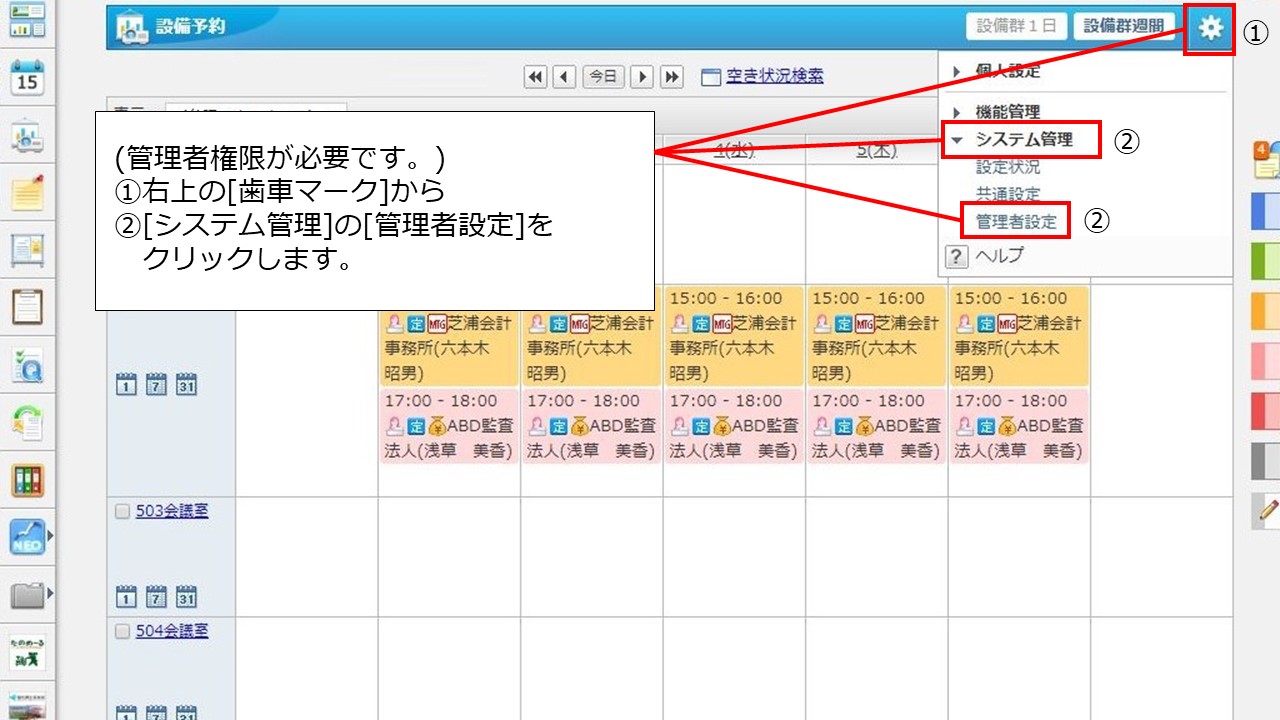The height and width of the screenshot is (720, 1280).
Task: Open 15:00 芝浦会計 event under 4(水)
Action: (x=734, y=336)
